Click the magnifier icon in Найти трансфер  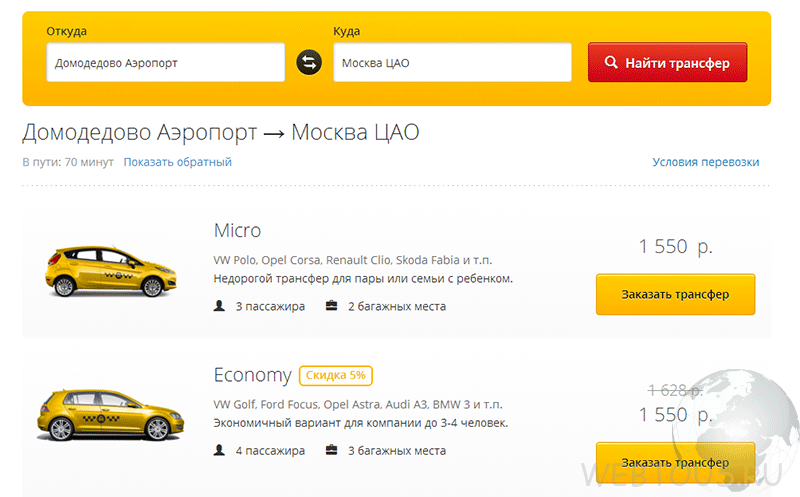[x=611, y=62]
